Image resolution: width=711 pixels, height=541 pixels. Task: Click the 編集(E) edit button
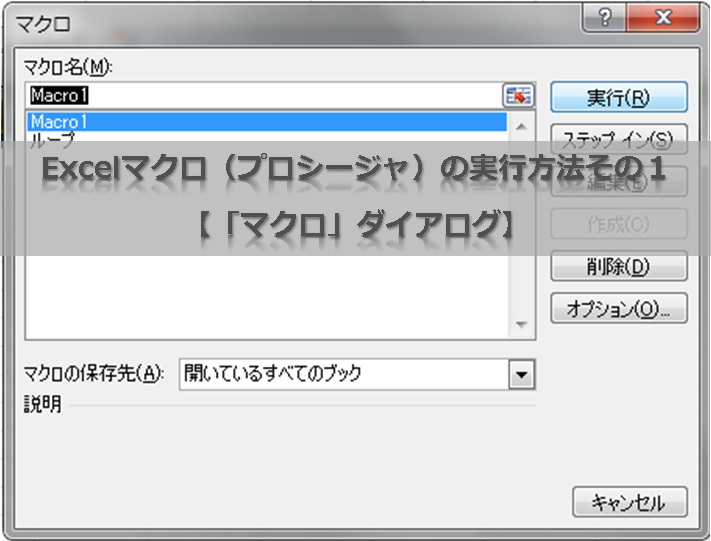tap(619, 181)
